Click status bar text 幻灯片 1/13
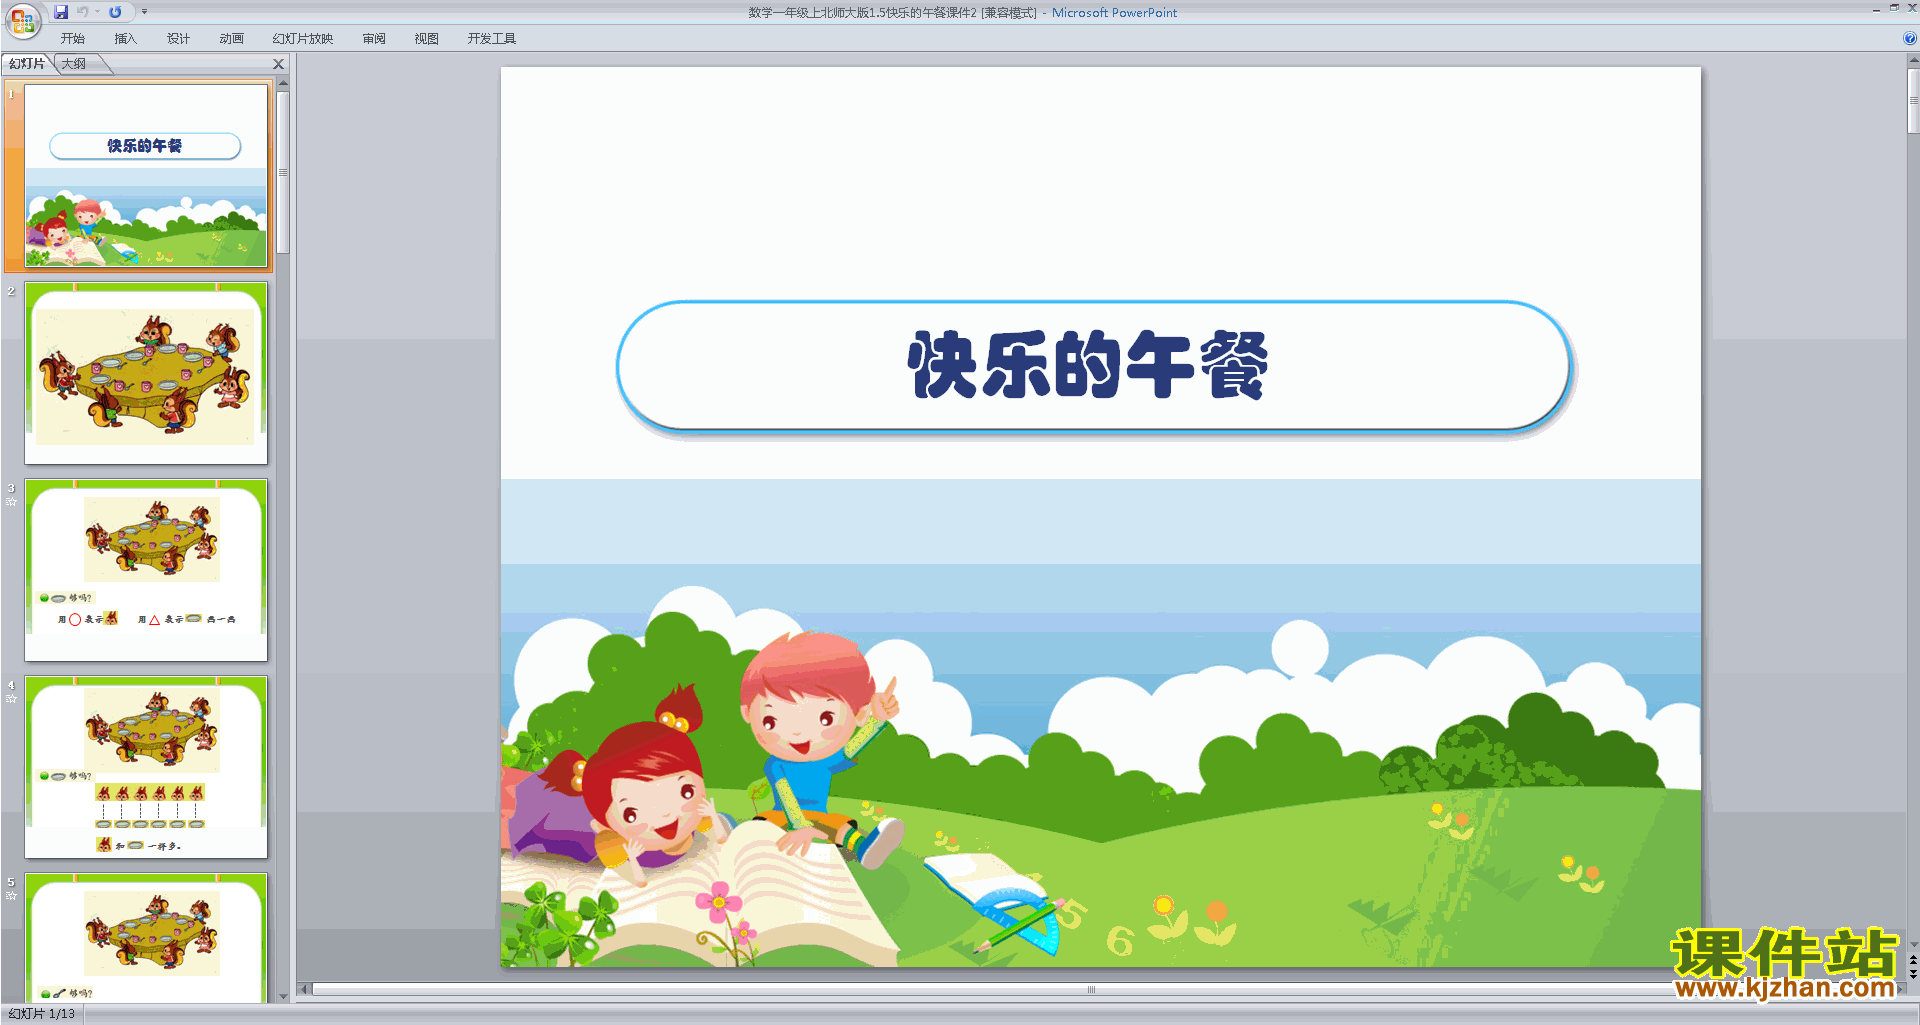 (x=42, y=1014)
